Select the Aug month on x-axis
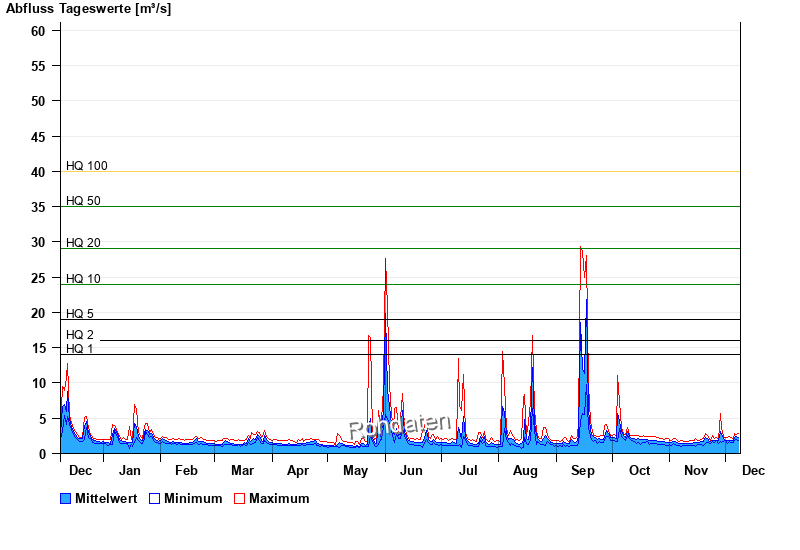 pyautogui.click(x=525, y=471)
